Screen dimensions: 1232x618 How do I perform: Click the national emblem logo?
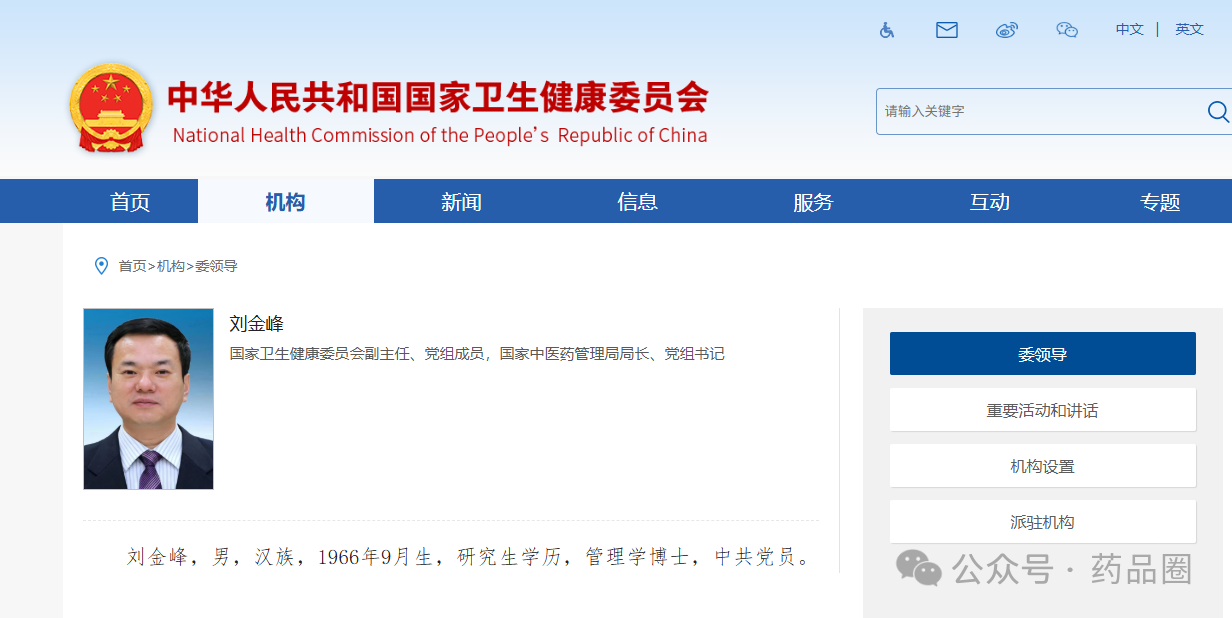(111, 108)
